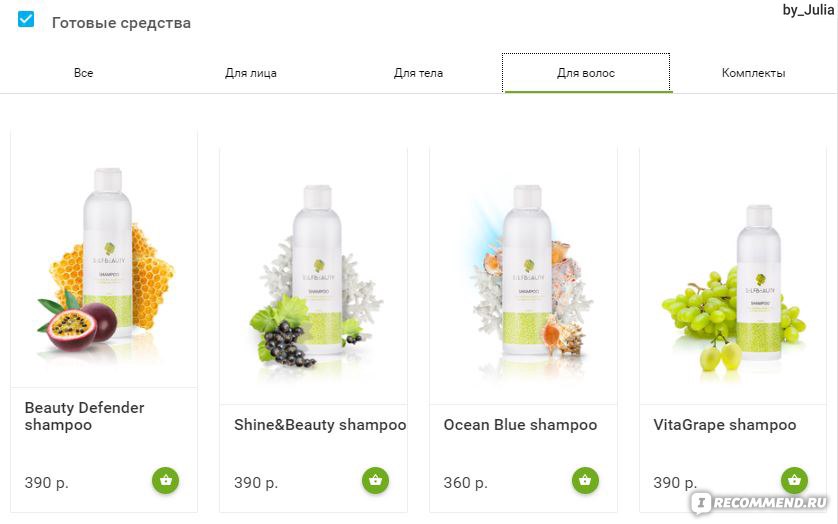Add Beauty Defender shampoo to cart

pyautogui.click(x=166, y=480)
